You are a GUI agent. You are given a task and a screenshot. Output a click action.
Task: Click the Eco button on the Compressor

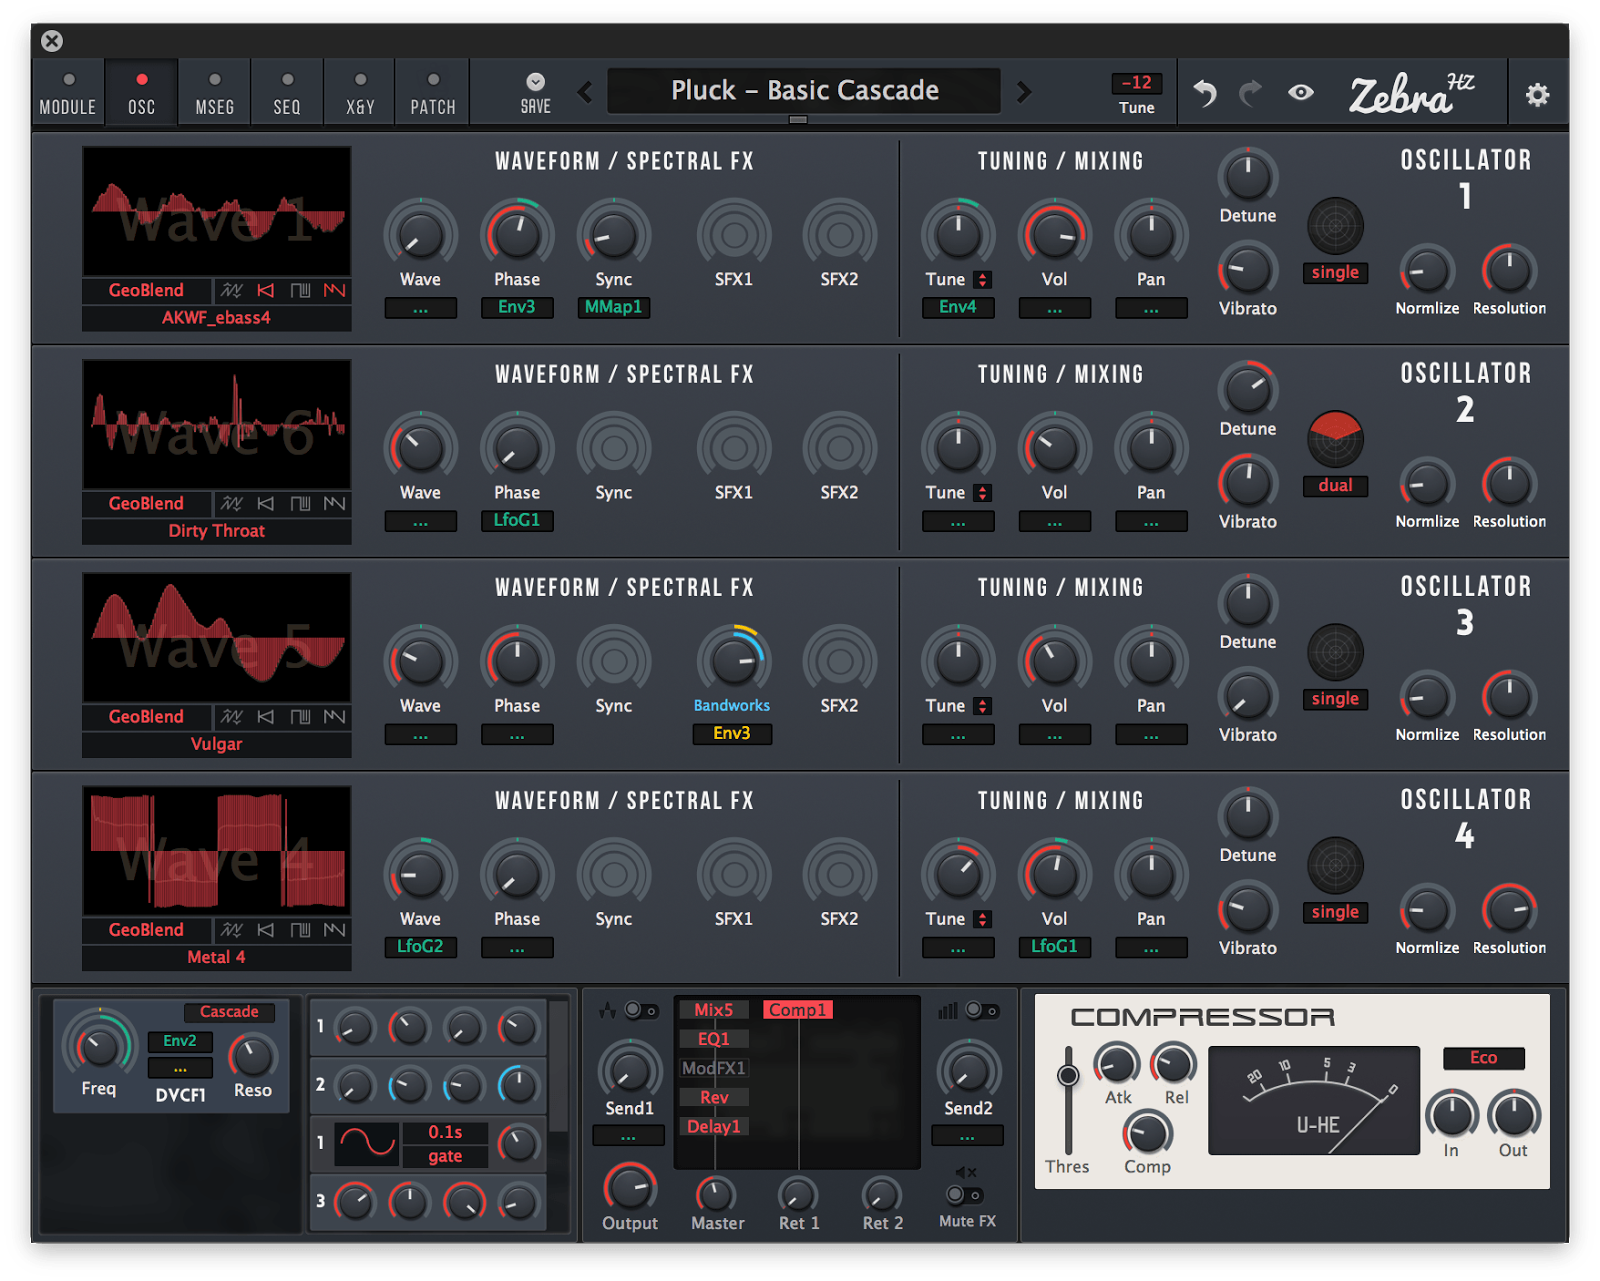tap(1484, 1058)
